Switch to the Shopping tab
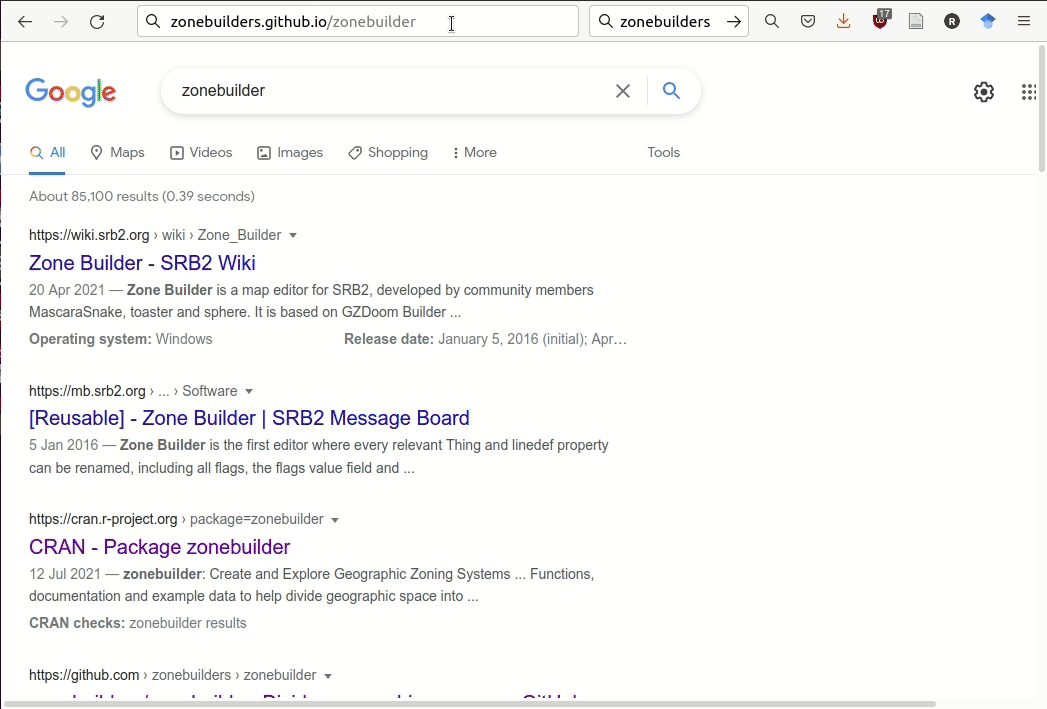Viewport: 1047px width, 709px height. click(388, 153)
